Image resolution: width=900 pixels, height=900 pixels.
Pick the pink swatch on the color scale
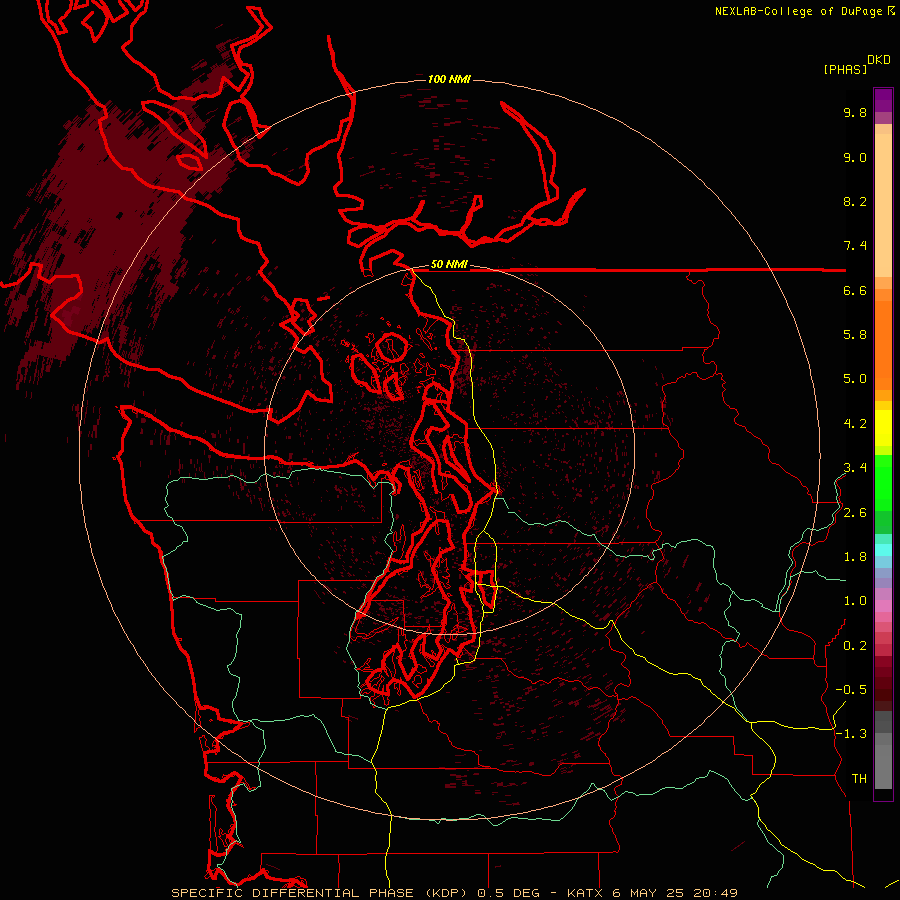(x=883, y=606)
